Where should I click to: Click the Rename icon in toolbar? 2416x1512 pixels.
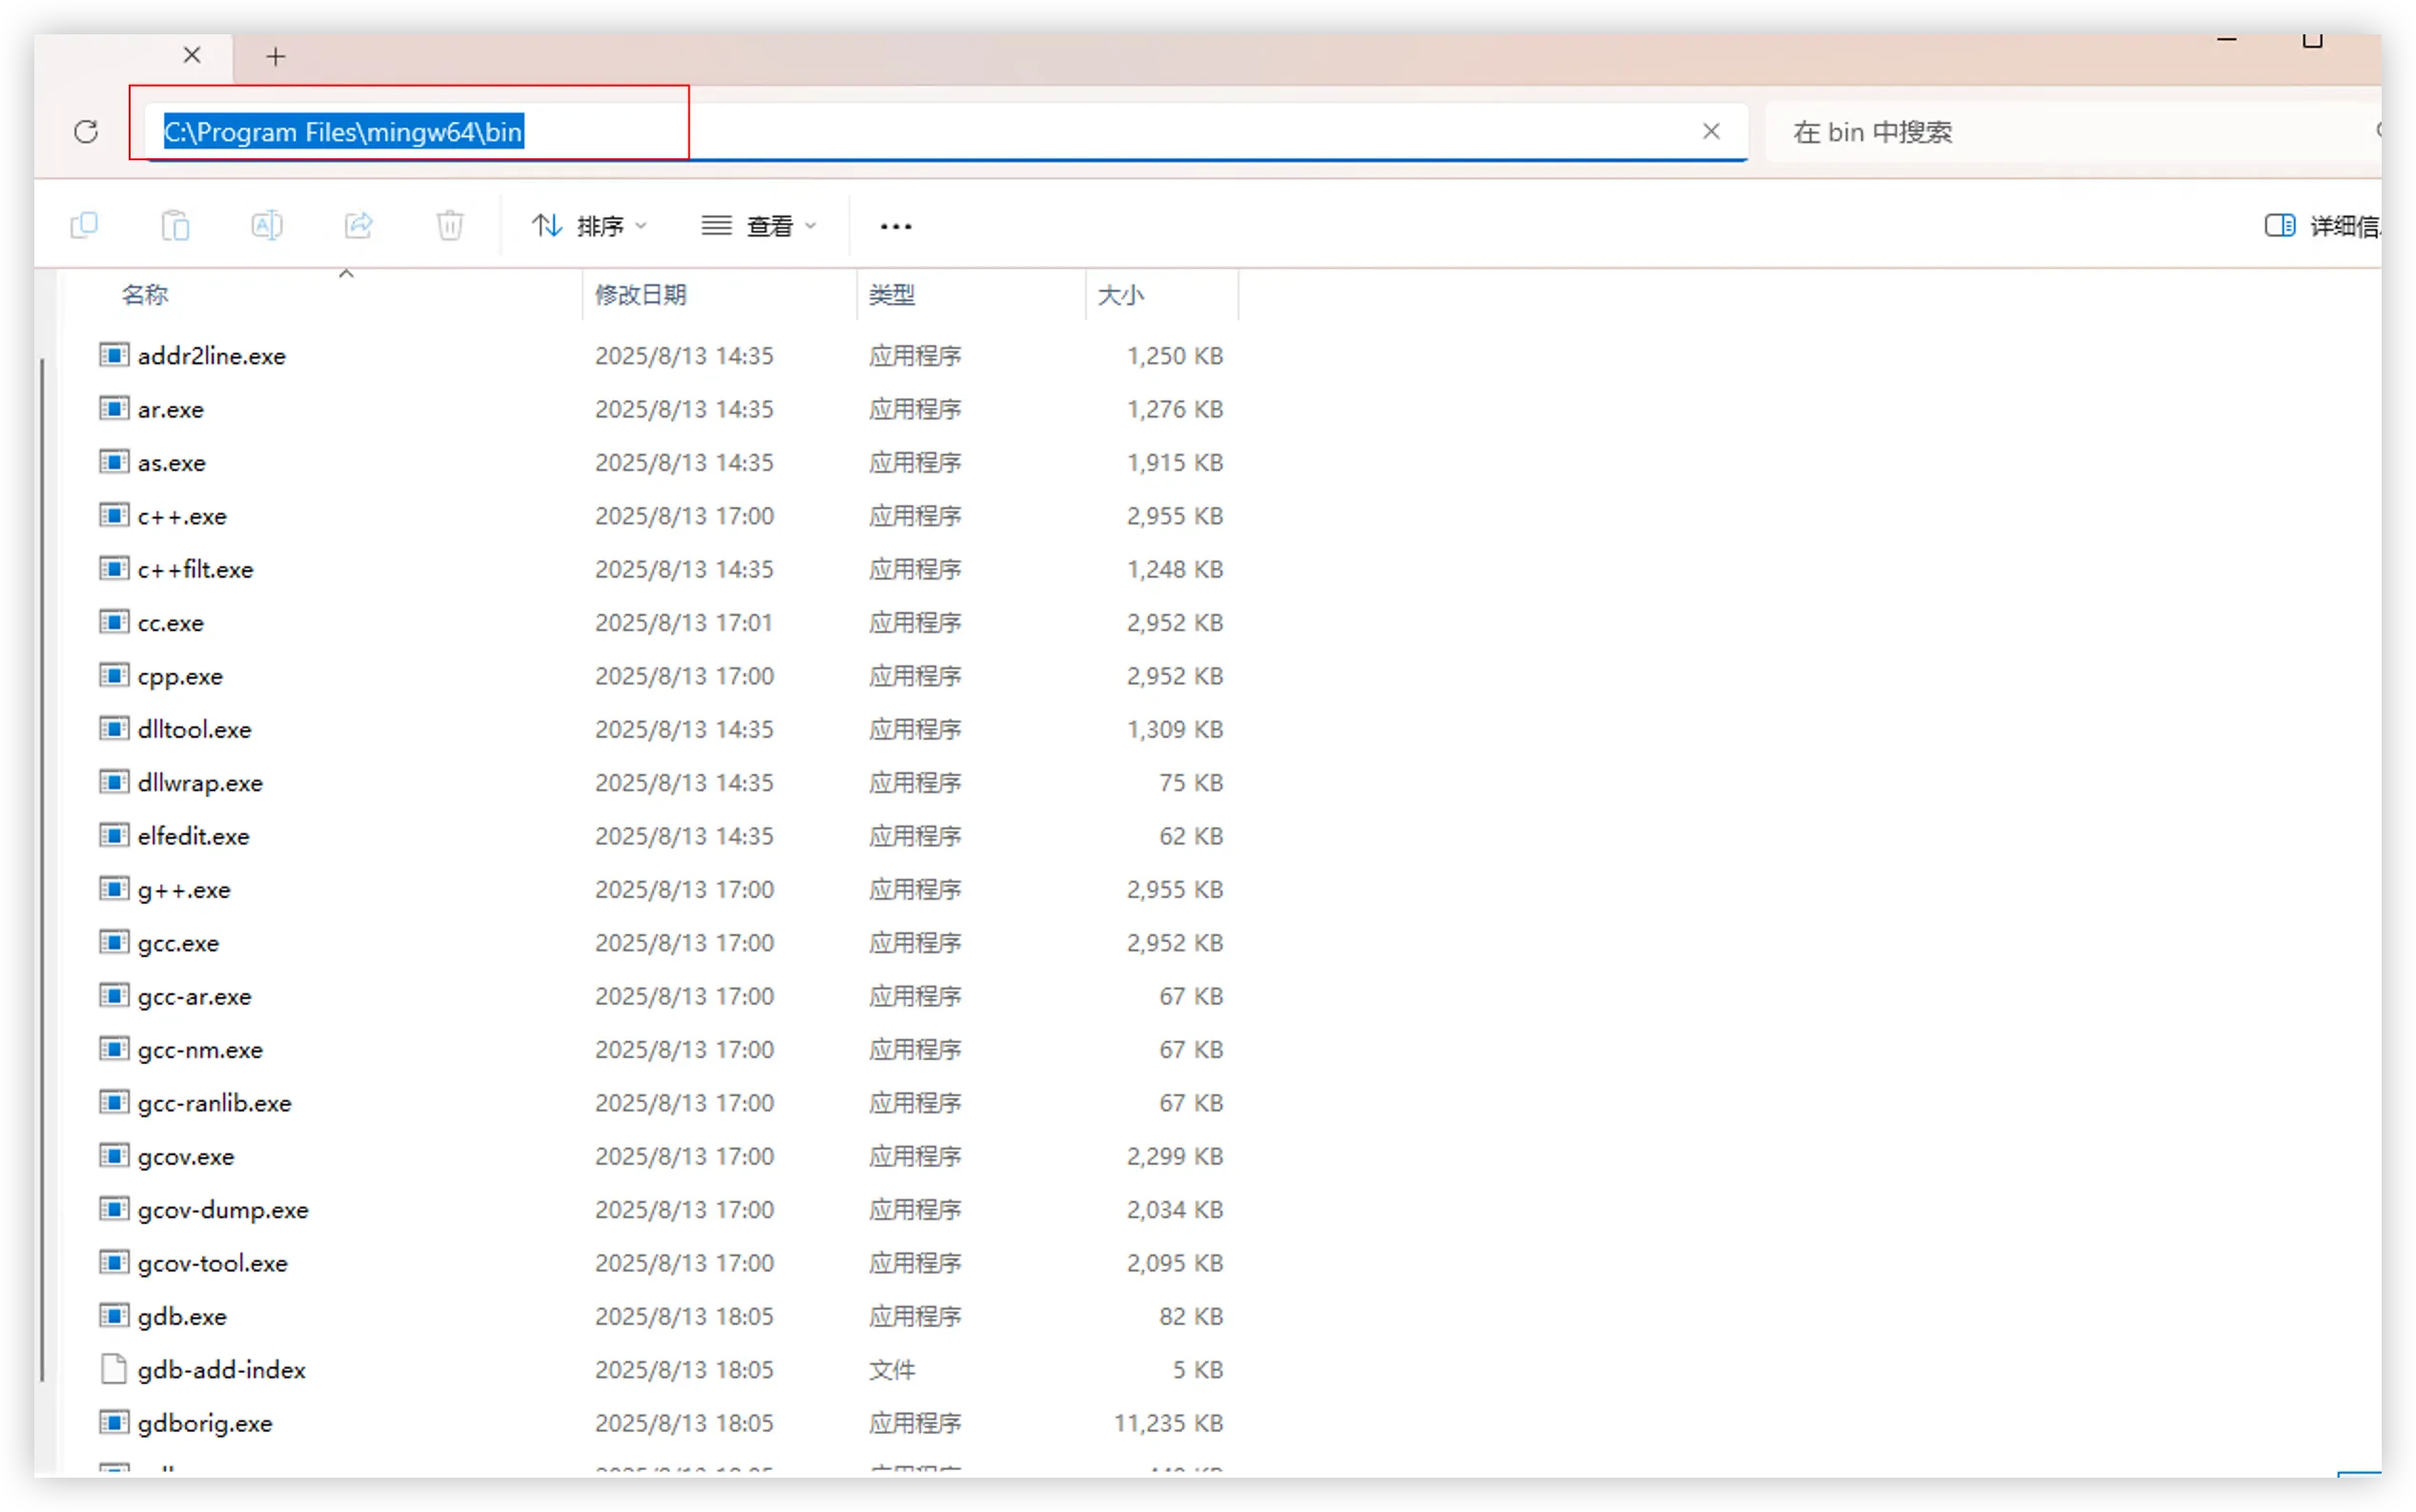coord(267,226)
